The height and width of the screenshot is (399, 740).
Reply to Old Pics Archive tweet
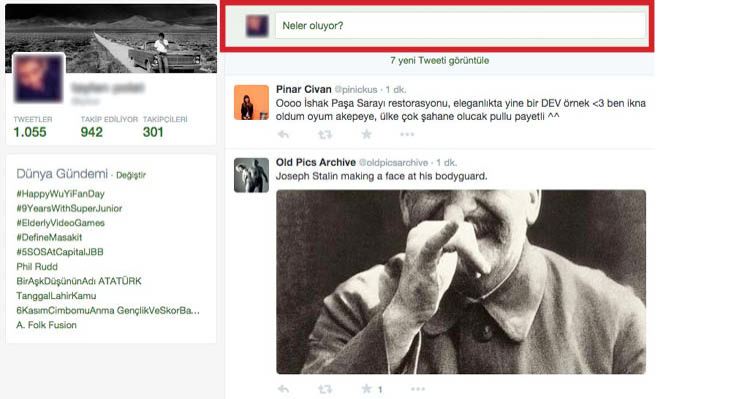pyautogui.click(x=283, y=389)
